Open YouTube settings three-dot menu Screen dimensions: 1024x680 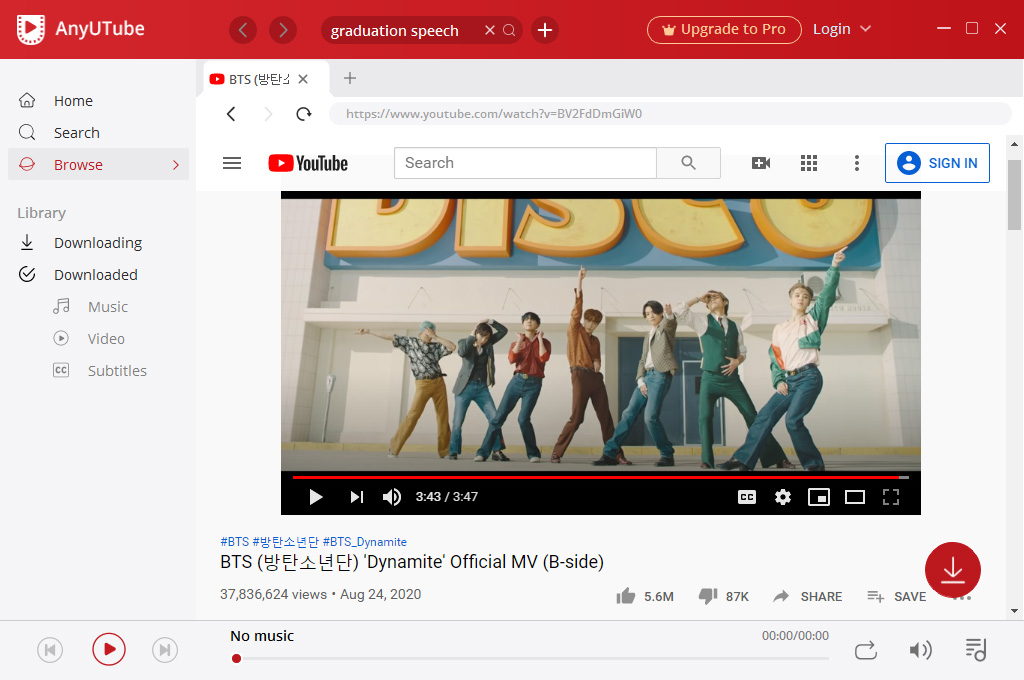857,163
